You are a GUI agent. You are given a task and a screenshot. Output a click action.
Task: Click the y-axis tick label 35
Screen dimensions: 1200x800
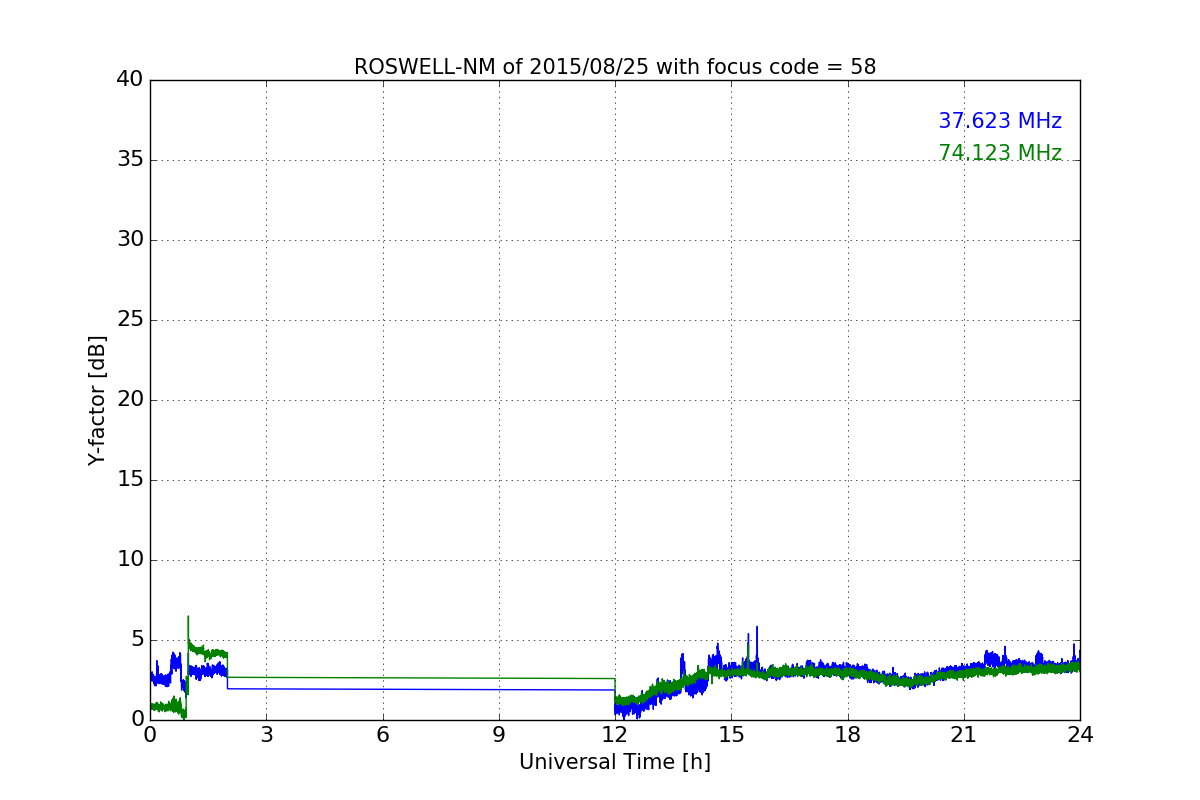[x=130, y=160]
